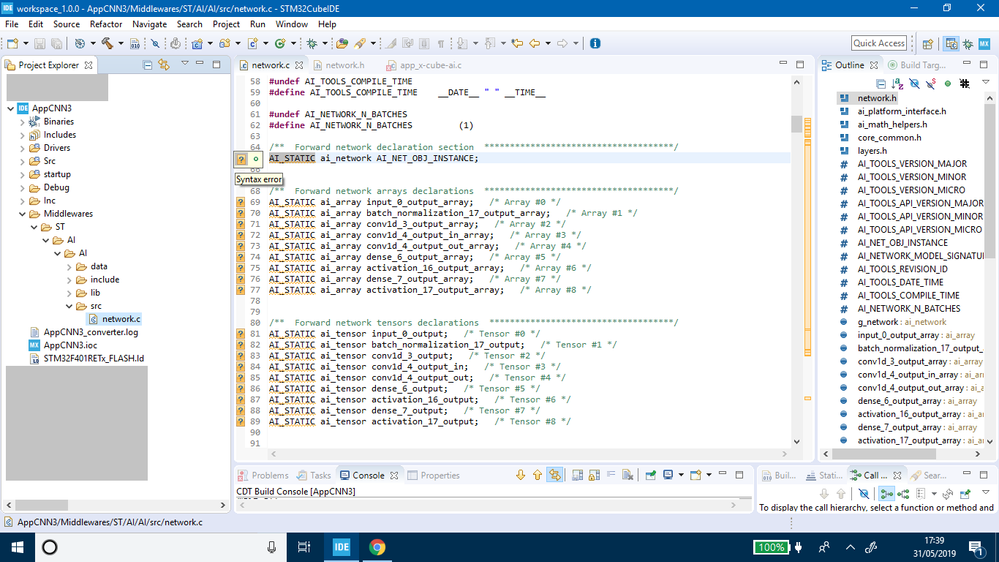
Task: Expand the data folder
Action: (69, 267)
